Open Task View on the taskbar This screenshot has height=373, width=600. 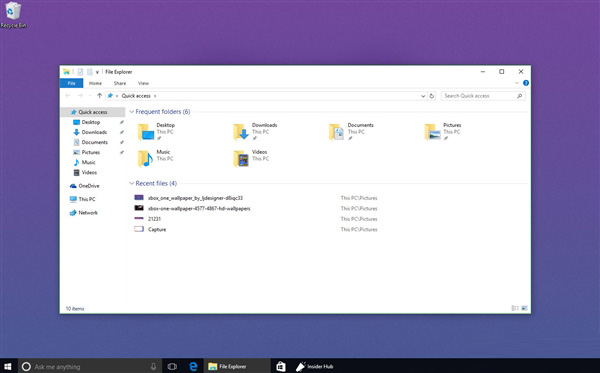pos(172,366)
